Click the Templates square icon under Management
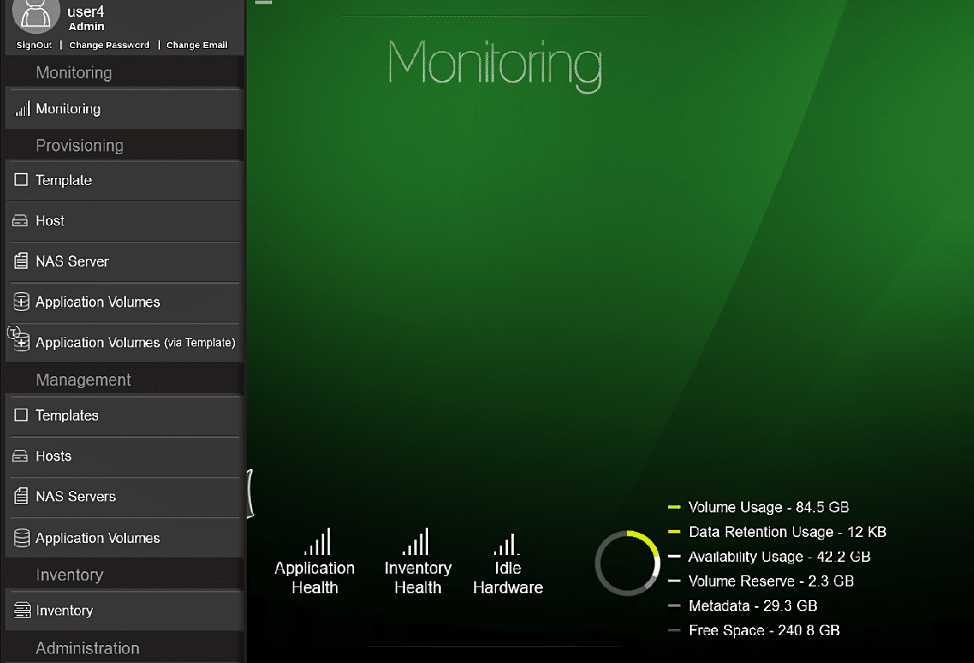The width and height of the screenshot is (974, 663). coord(21,414)
